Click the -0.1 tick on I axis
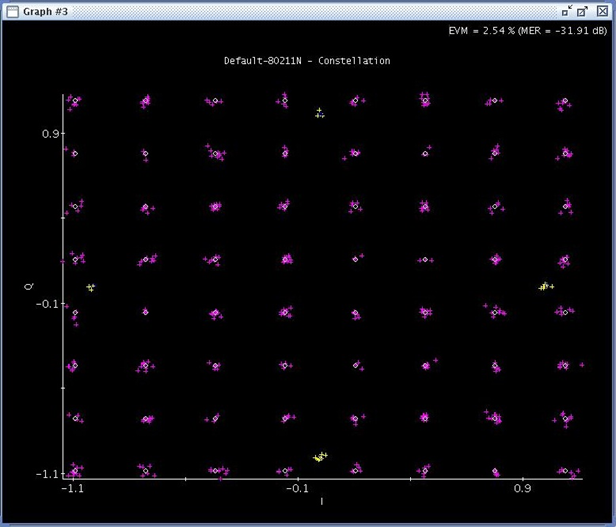This screenshot has height=527, width=616. 297,488
